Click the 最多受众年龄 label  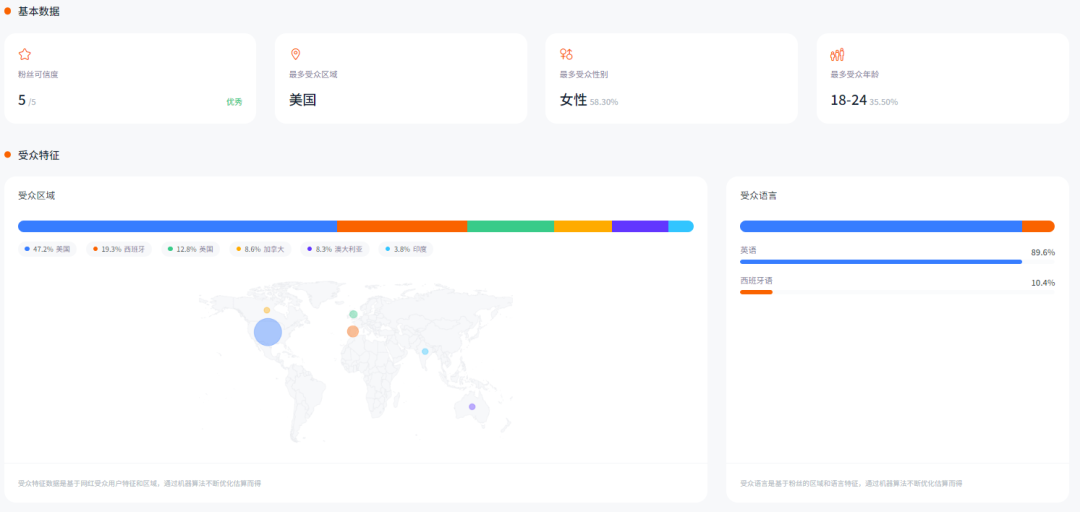tap(854, 74)
